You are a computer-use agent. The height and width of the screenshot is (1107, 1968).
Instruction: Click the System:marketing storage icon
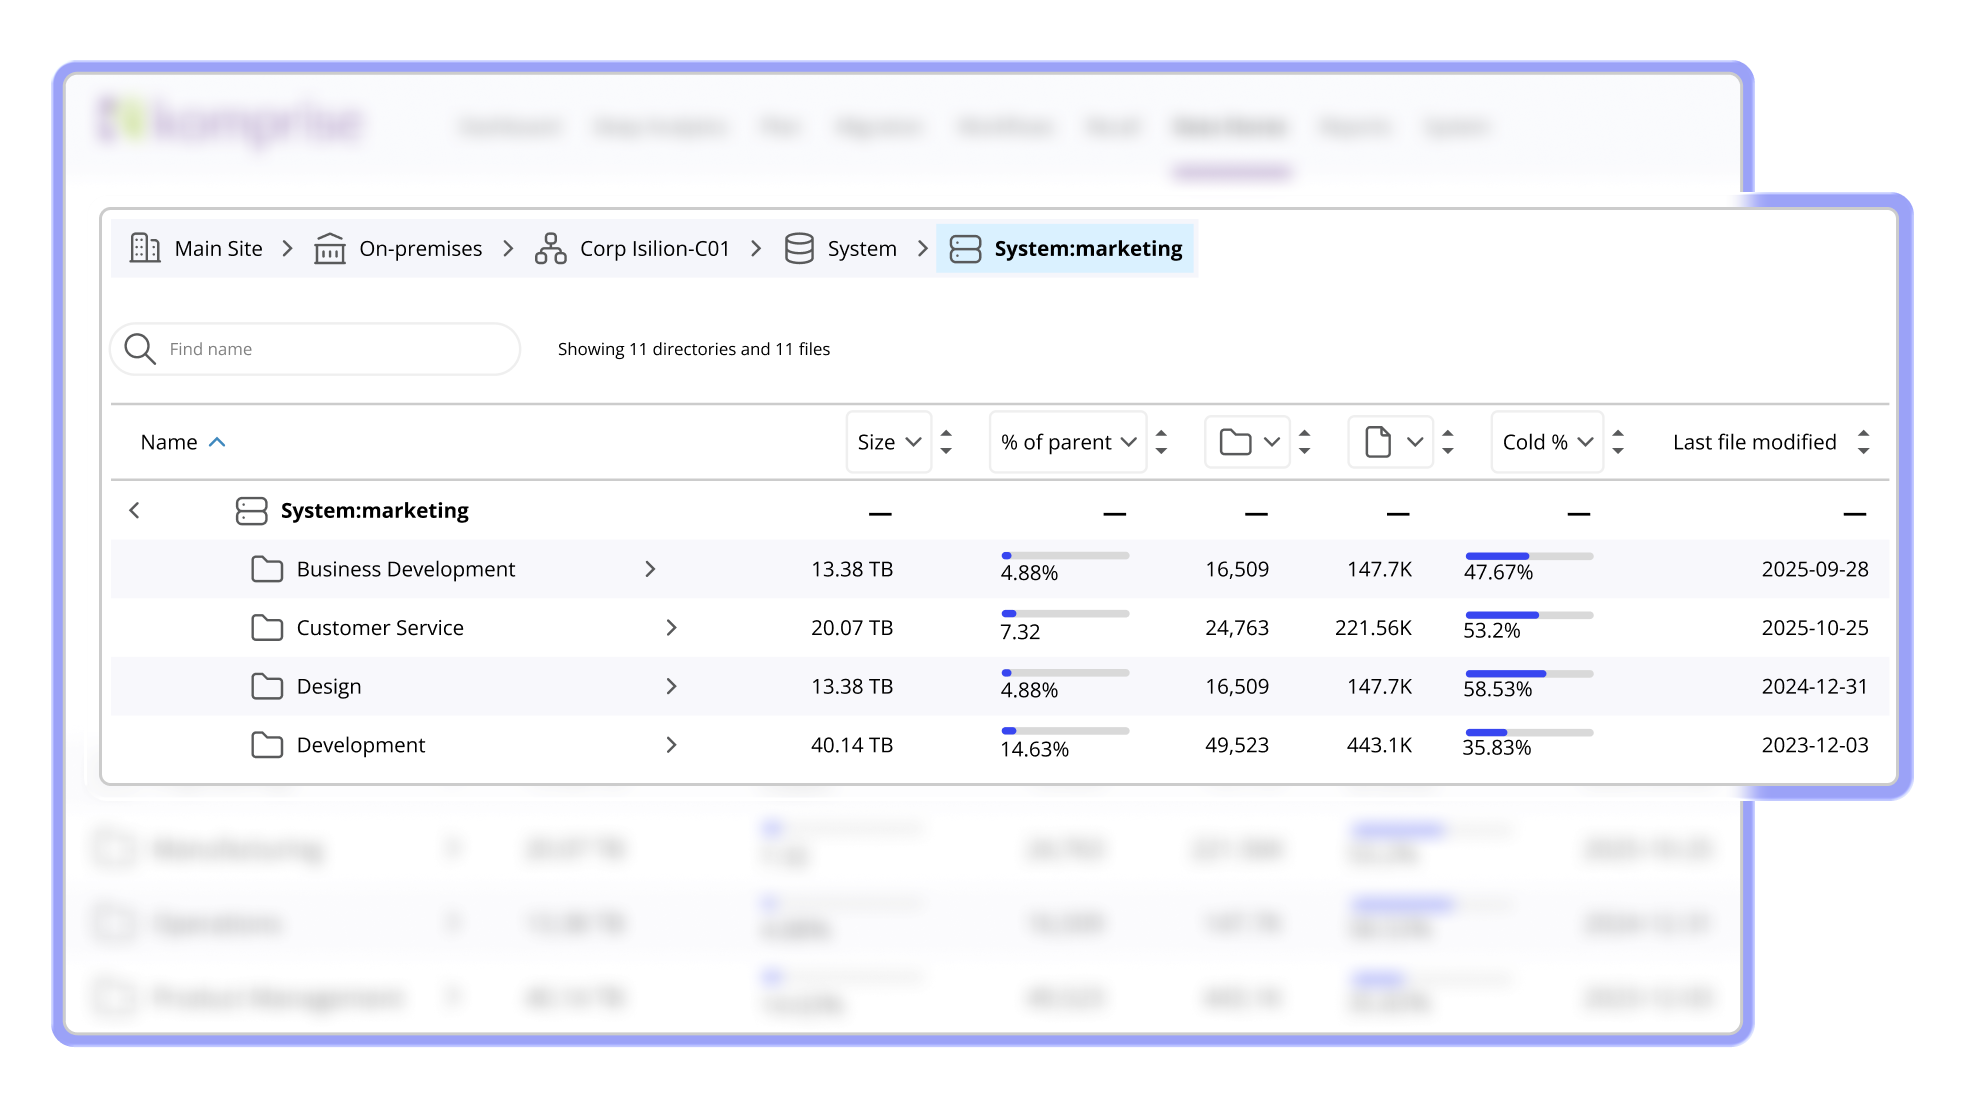tap(965, 248)
